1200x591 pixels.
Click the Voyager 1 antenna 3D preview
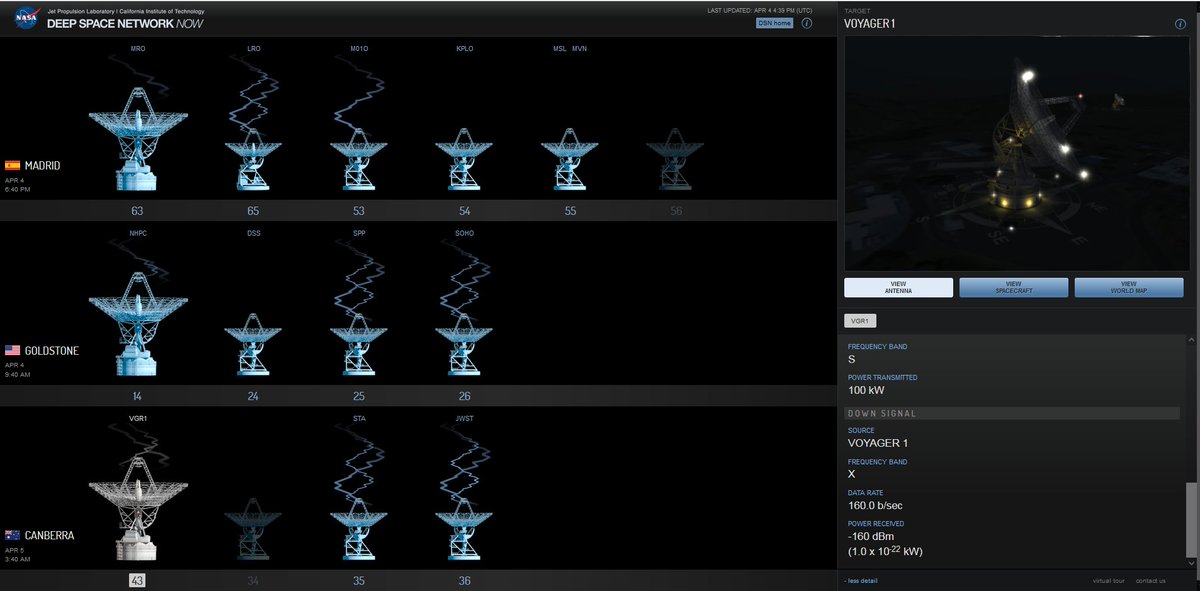click(x=1018, y=154)
